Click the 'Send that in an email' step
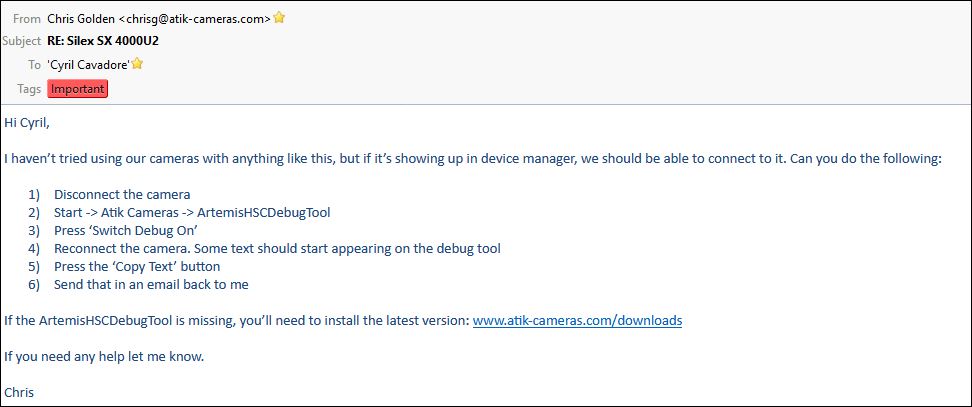The width and height of the screenshot is (972, 407). point(151,284)
